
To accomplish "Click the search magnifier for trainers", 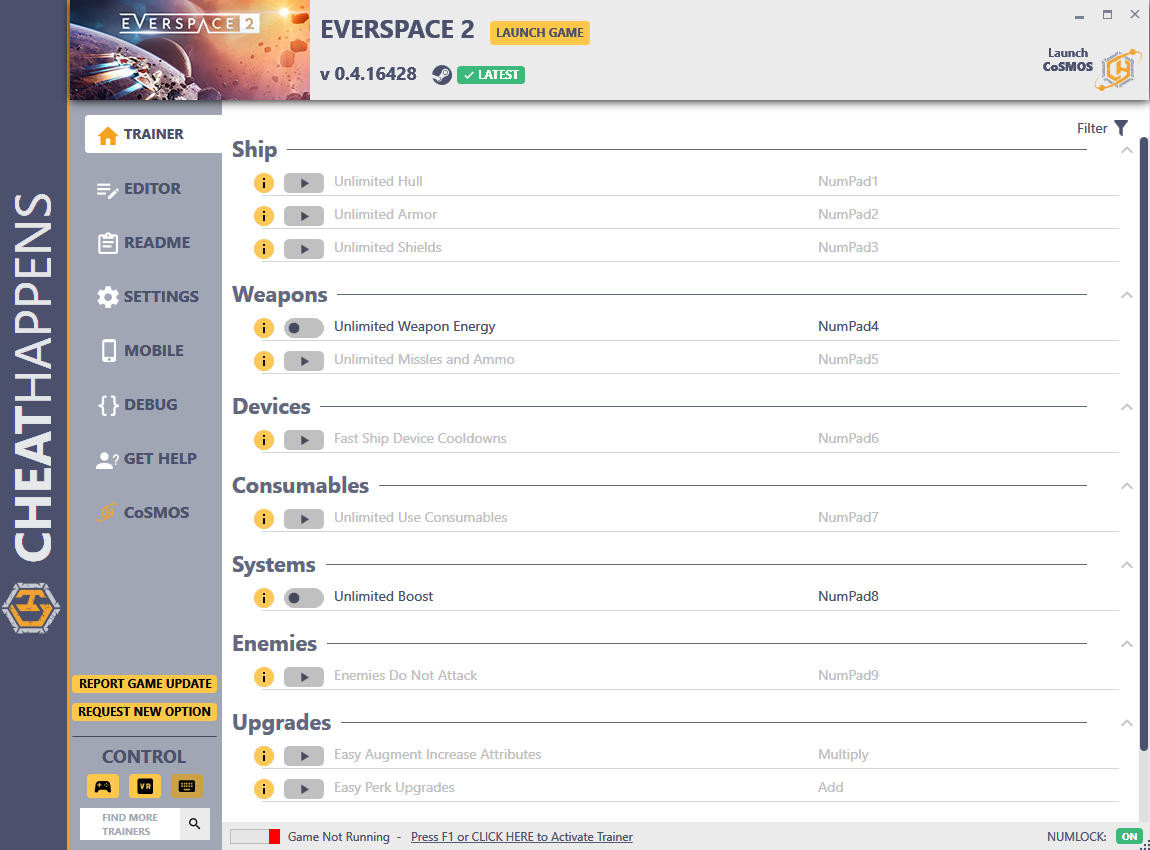I will click(194, 824).
